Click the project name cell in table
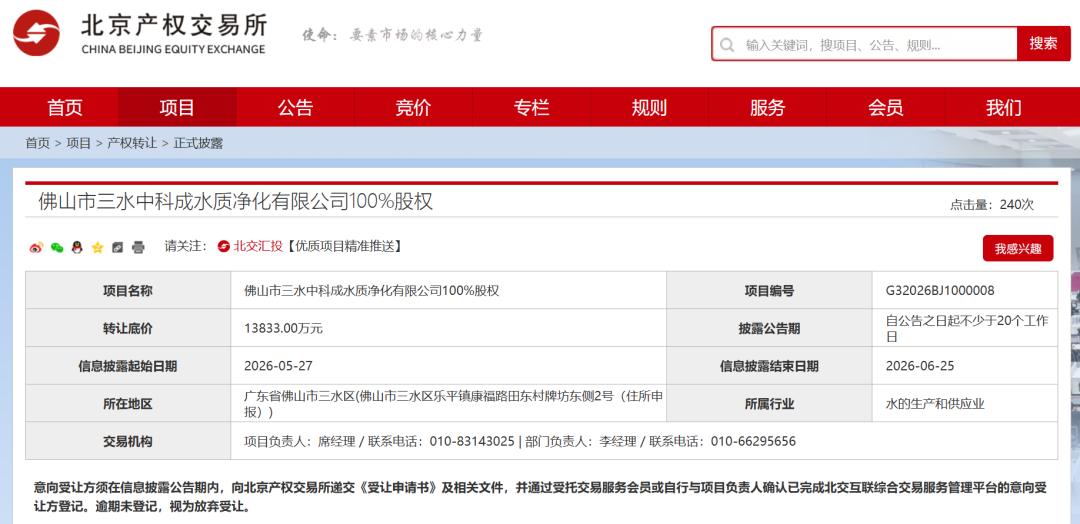 click(x=449, y=291)
